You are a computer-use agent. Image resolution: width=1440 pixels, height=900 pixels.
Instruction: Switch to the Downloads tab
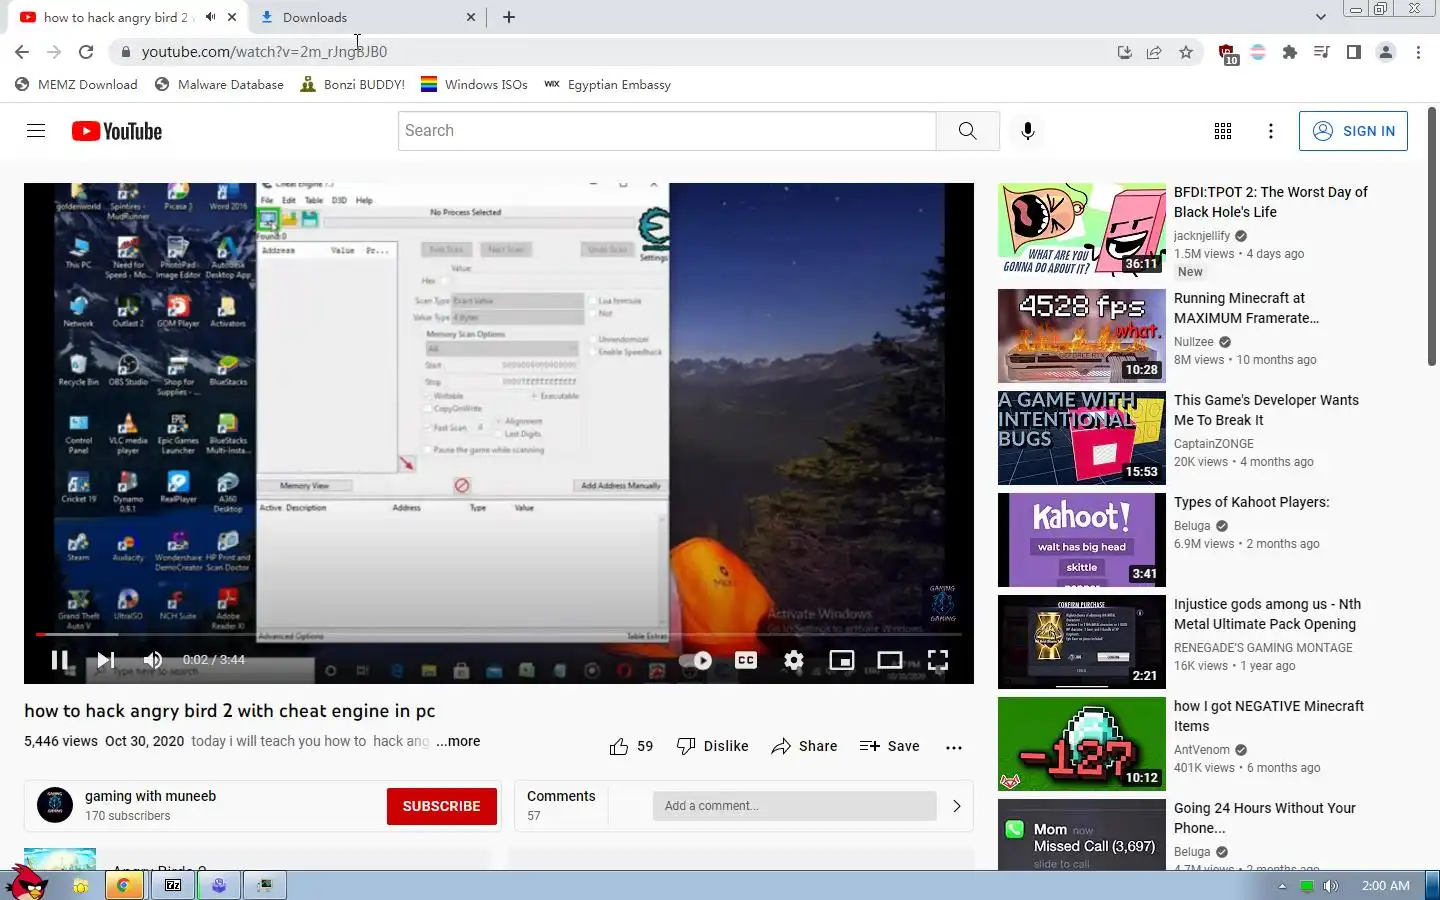click(x=367, y=17)
